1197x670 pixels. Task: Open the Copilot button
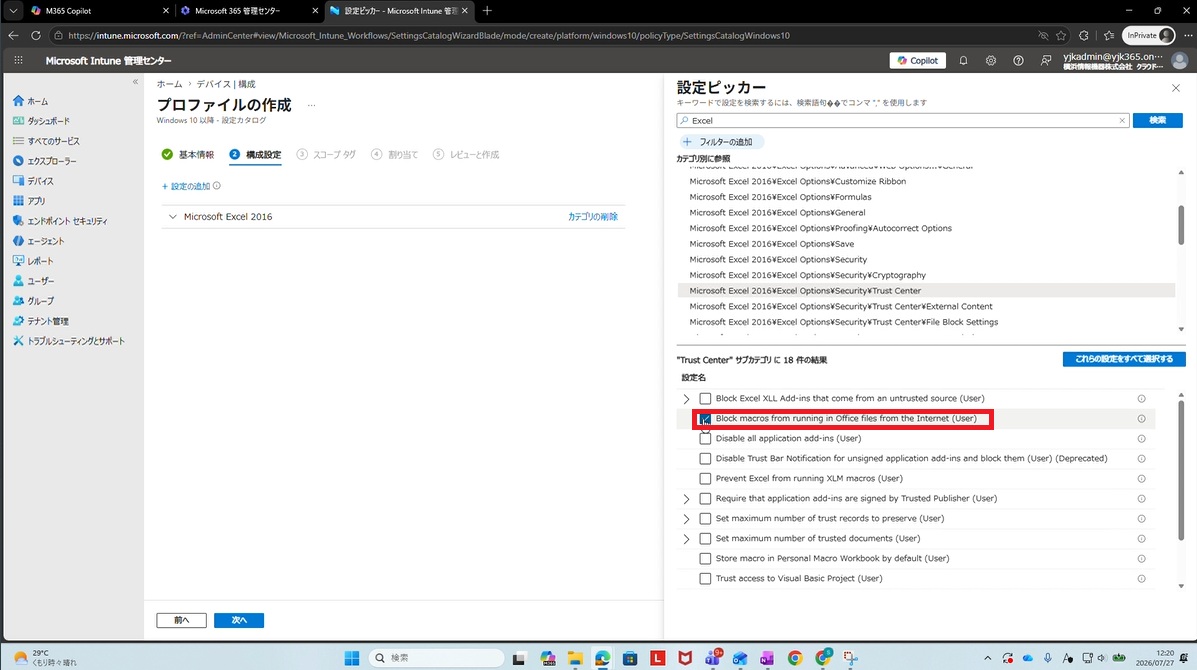(x=918, y=60)
